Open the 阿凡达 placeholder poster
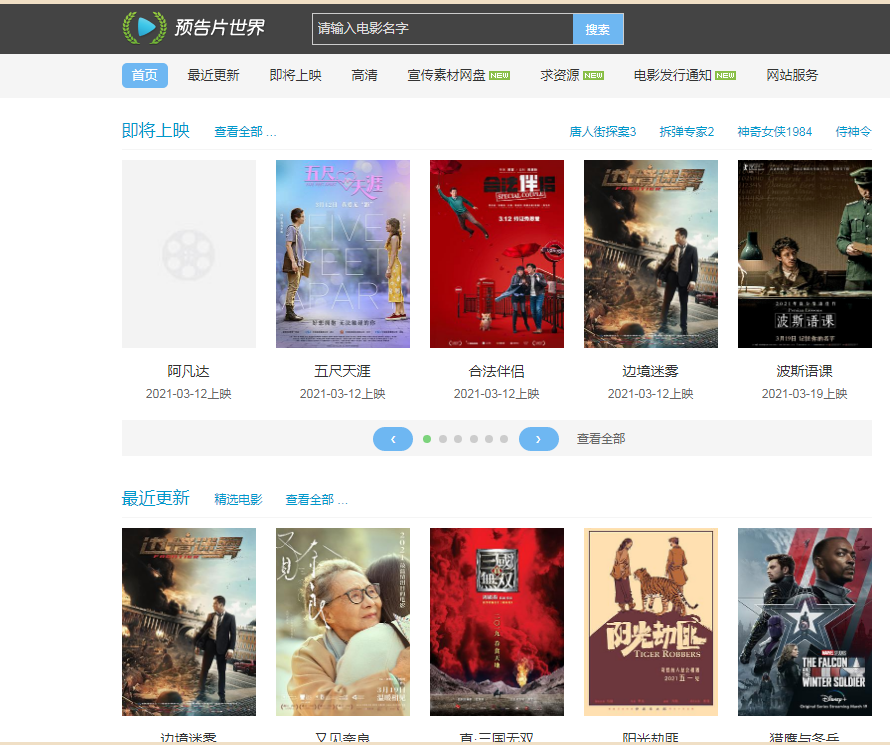Image resolution: width=890 pixels, height=745 pixels. tap(189, 254)
